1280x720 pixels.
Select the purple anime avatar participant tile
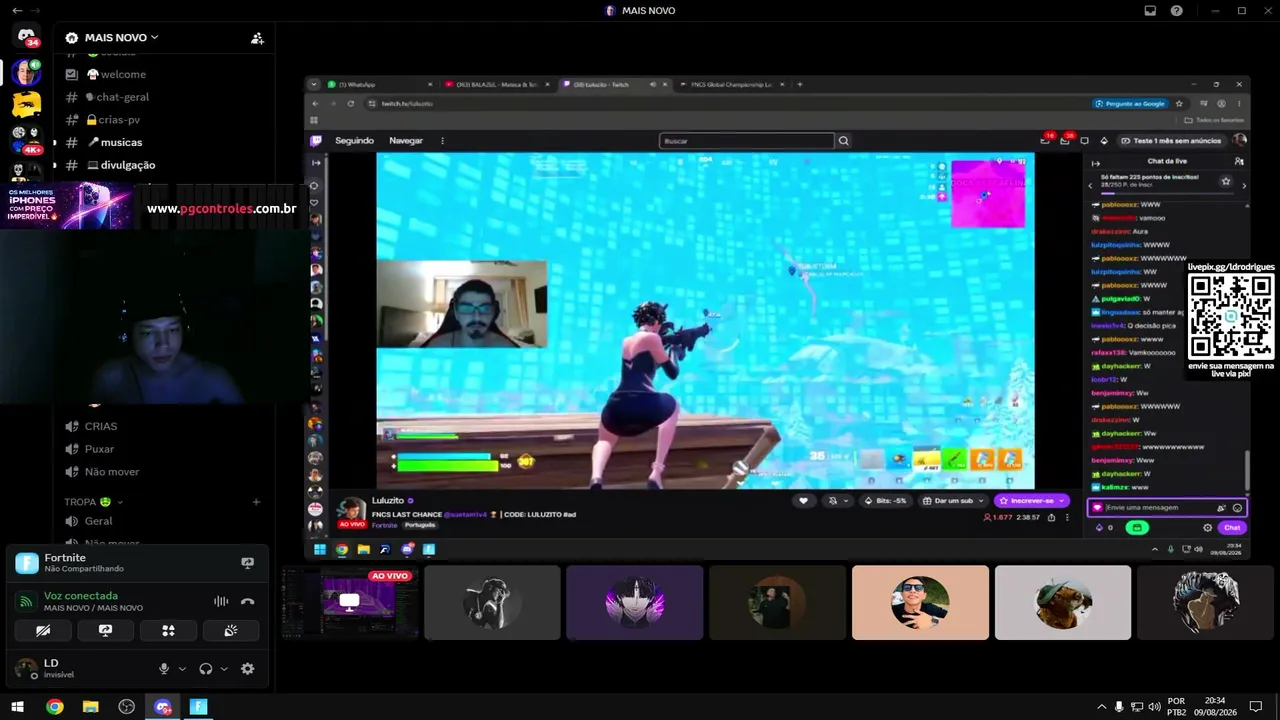(635, 603)
